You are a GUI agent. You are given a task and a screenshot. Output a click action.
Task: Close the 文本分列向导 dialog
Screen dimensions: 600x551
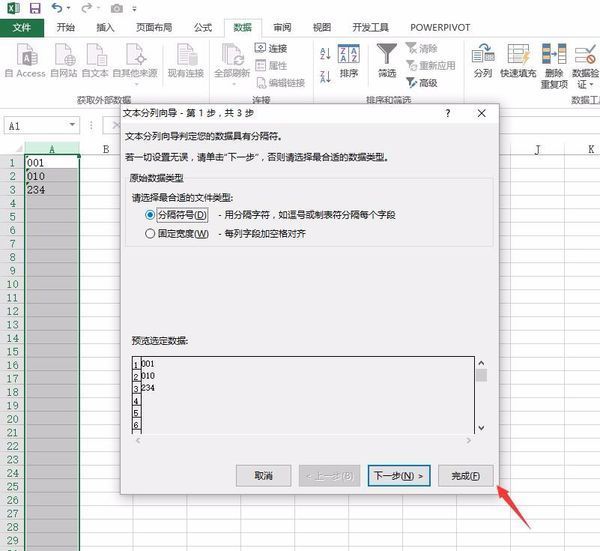(482, 113)
